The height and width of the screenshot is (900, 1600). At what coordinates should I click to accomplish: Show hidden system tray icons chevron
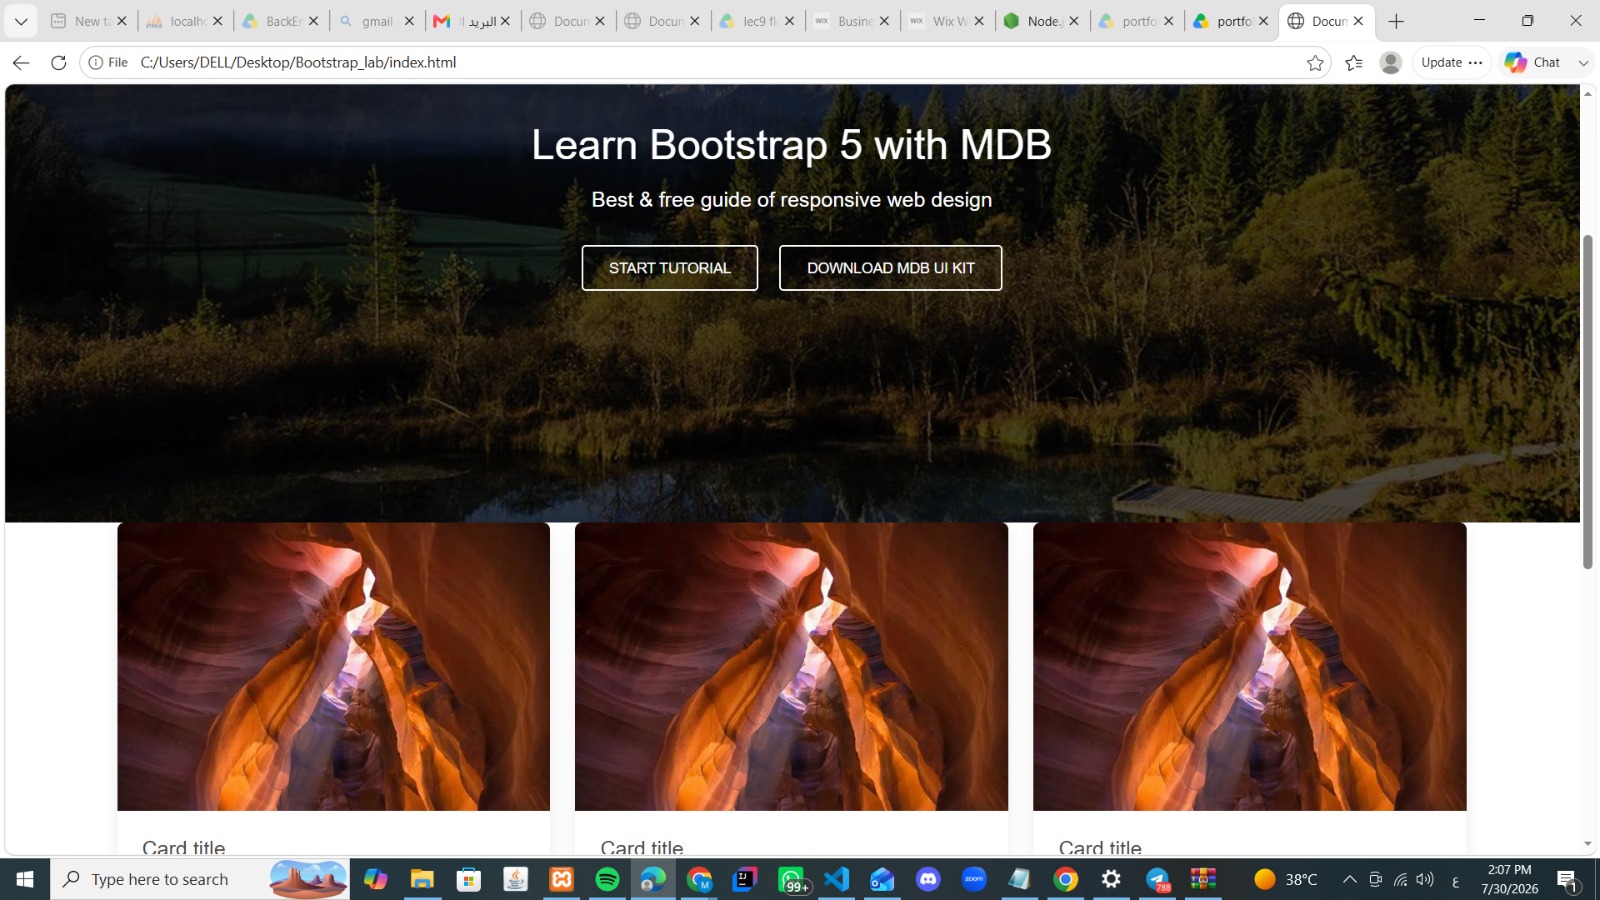click(x=1349, y=879)
